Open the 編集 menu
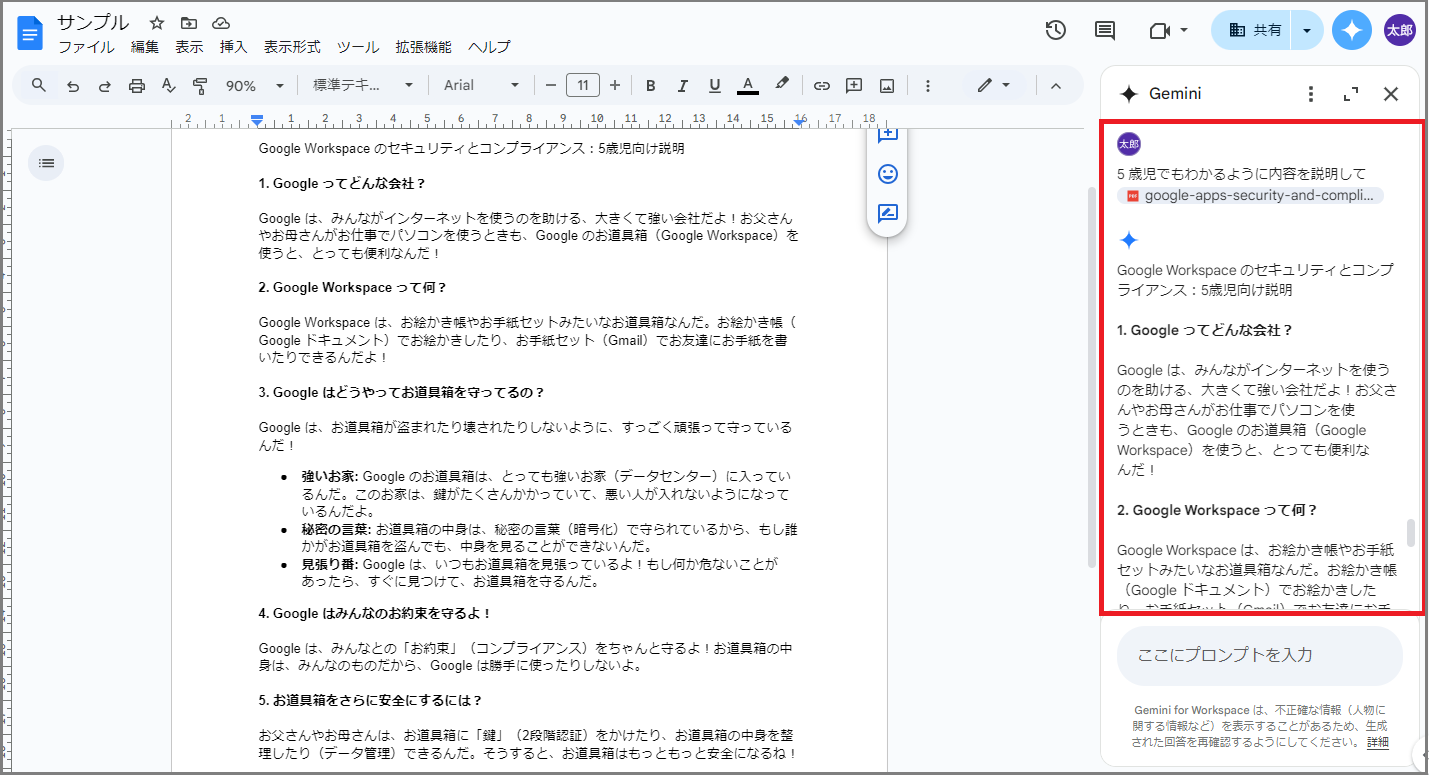Viewport: 1429px width, 775px height. pos(145,47)
